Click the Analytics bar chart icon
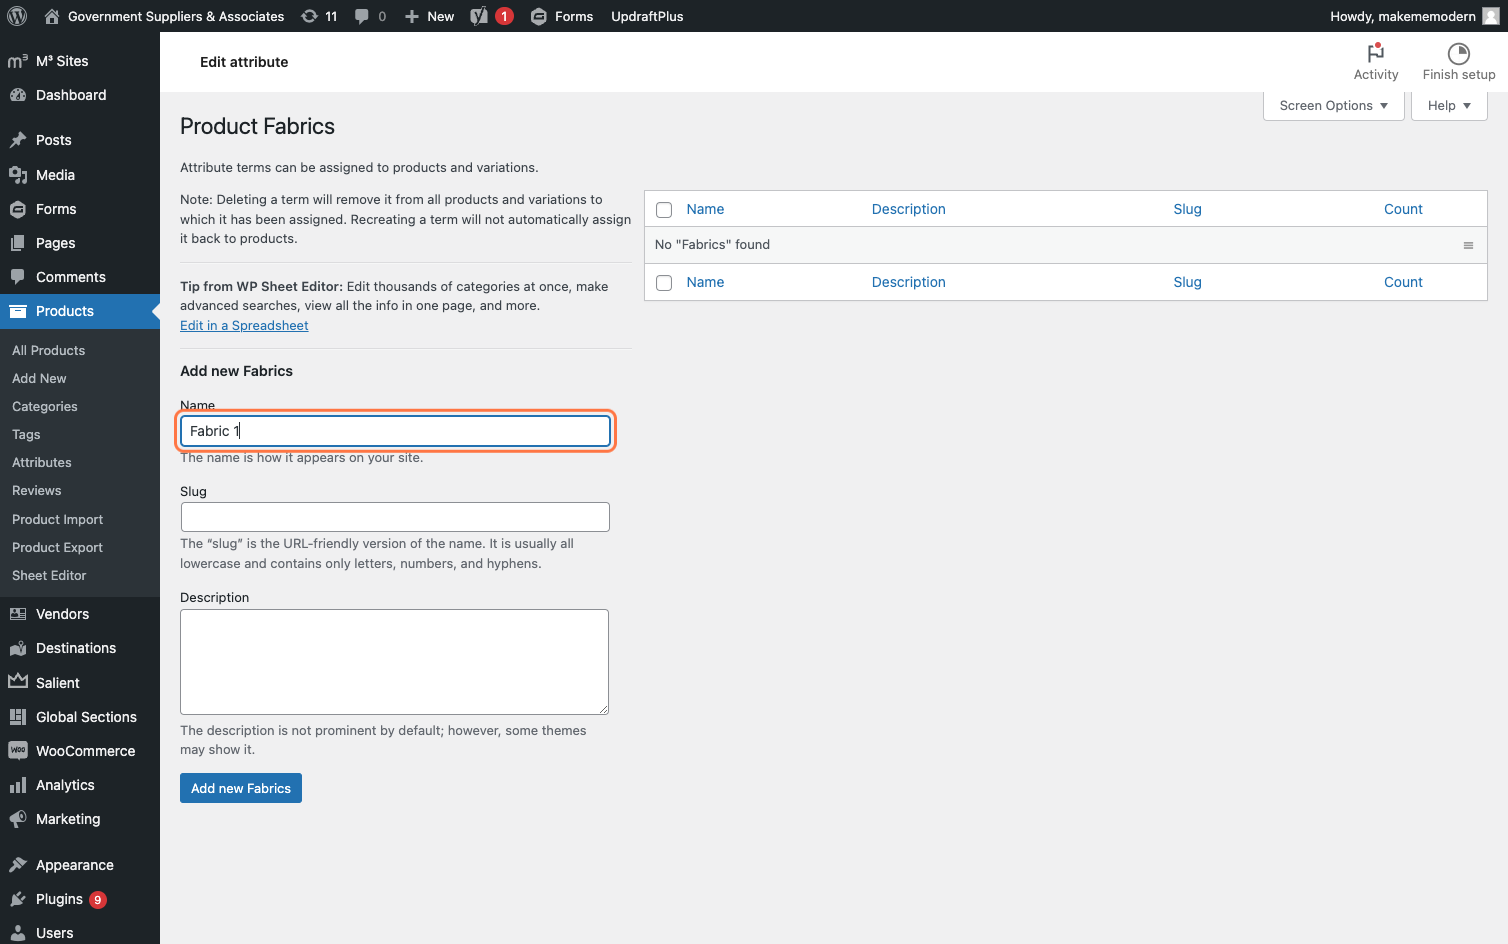Image resolution: width=1508 pixels, height=944 pixels. [18, 785]
